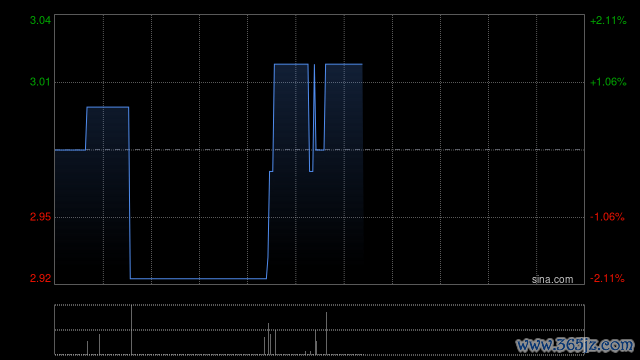Viewport: 640px width, 360px height.
Task: Open the www.365jz.com watermark link
Action: pyautogui.click(x=575, y=345)
